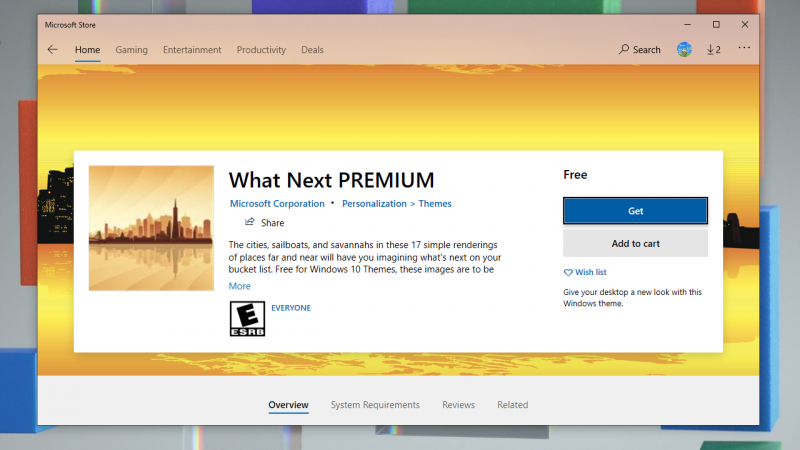This screenshot has width=800, height=450.
Task: Open the Themes category link
Action: click(x=435, y=204)
